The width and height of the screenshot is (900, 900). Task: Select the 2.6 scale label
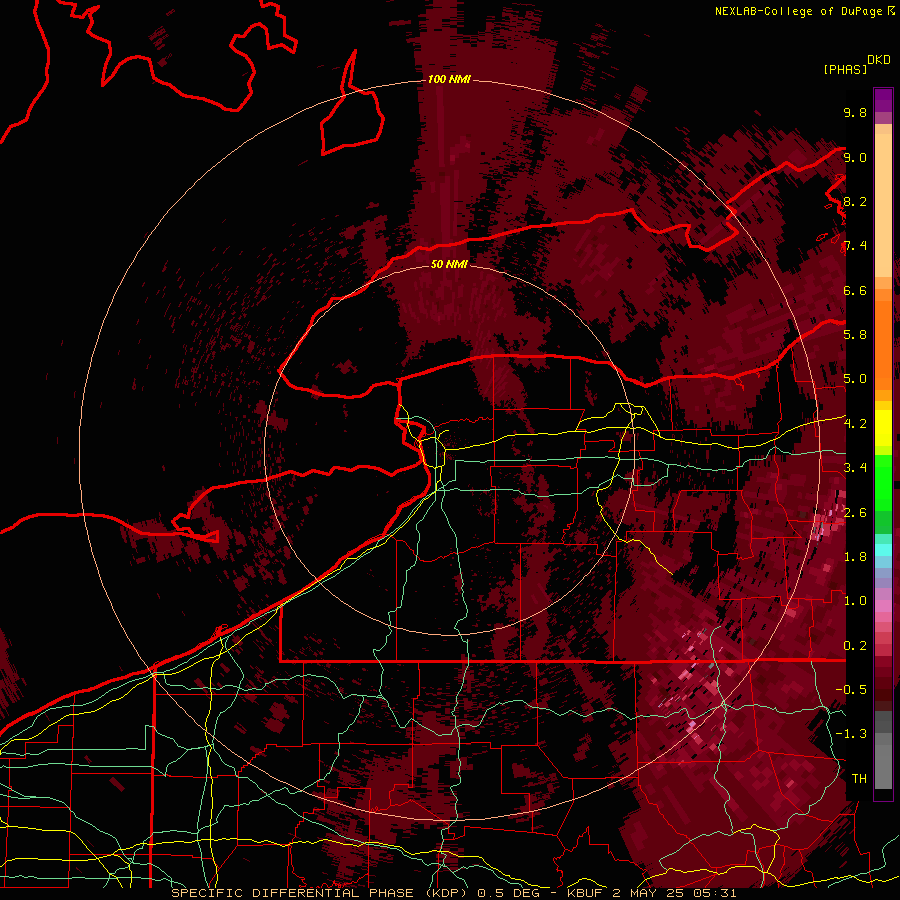click(x=855, y=512)
